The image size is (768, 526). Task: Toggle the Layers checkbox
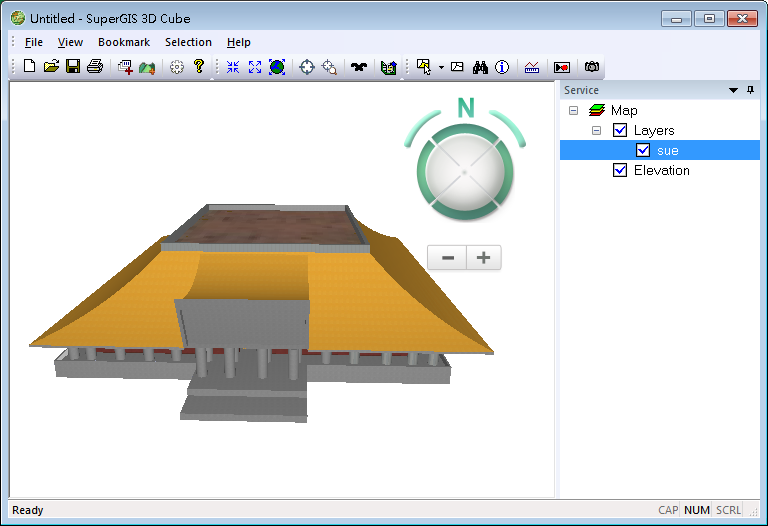(620, 130)
